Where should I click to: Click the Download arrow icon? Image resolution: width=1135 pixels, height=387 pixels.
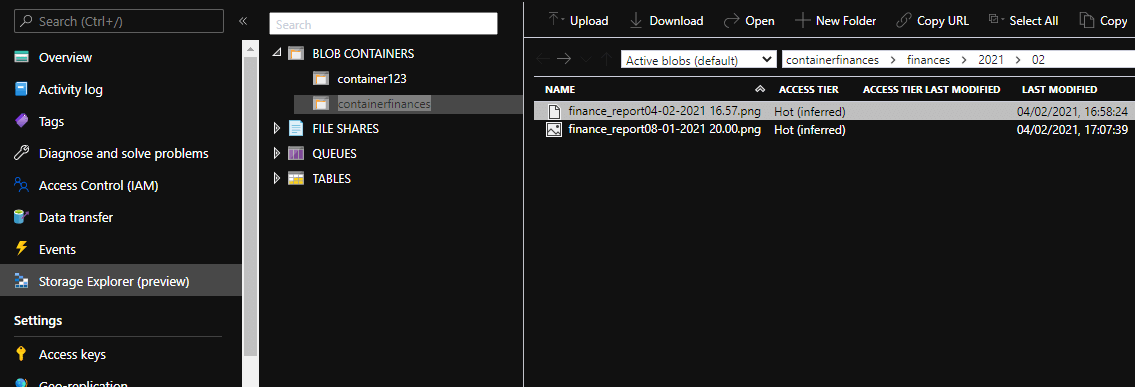(x=636, y=20)
